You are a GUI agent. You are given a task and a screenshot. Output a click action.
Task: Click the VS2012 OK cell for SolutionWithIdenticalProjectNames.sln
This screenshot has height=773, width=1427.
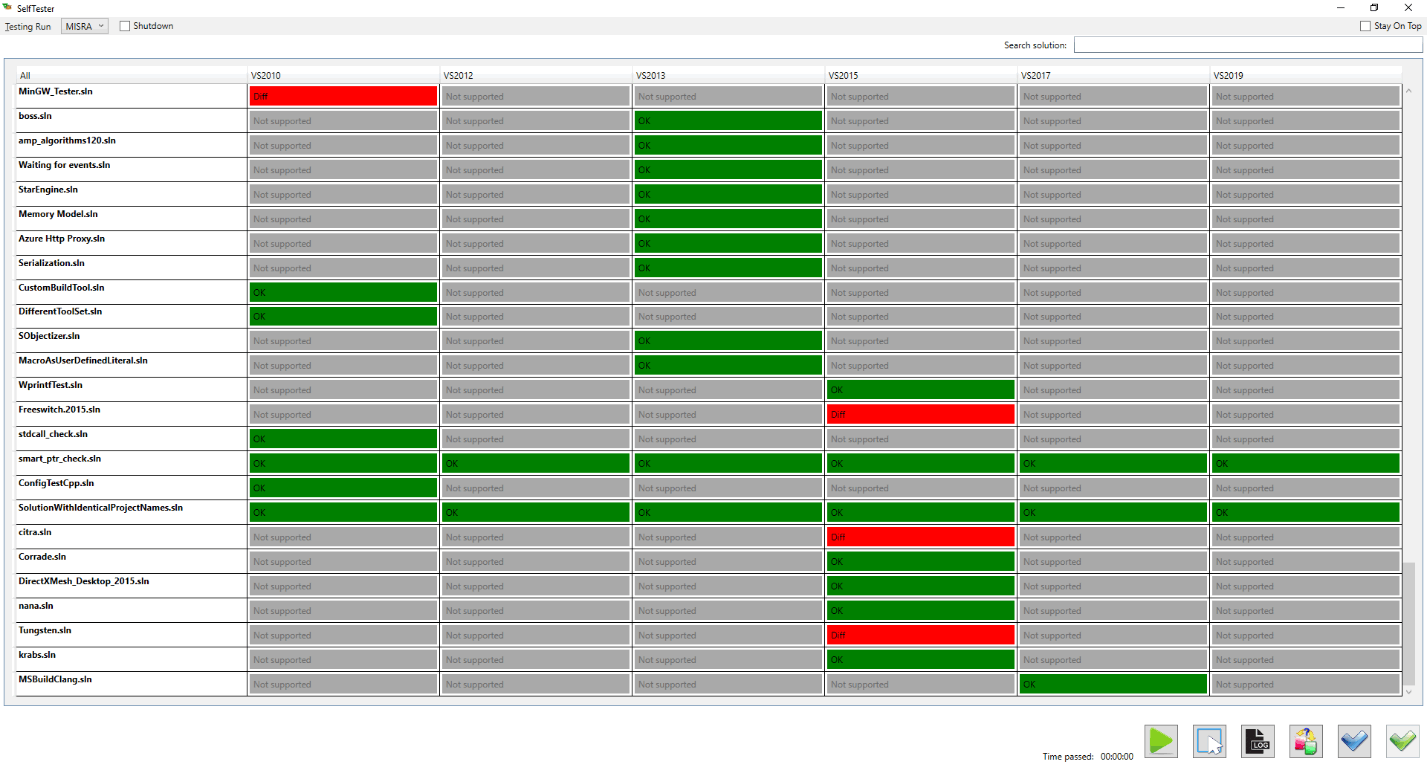pos(536,512)
